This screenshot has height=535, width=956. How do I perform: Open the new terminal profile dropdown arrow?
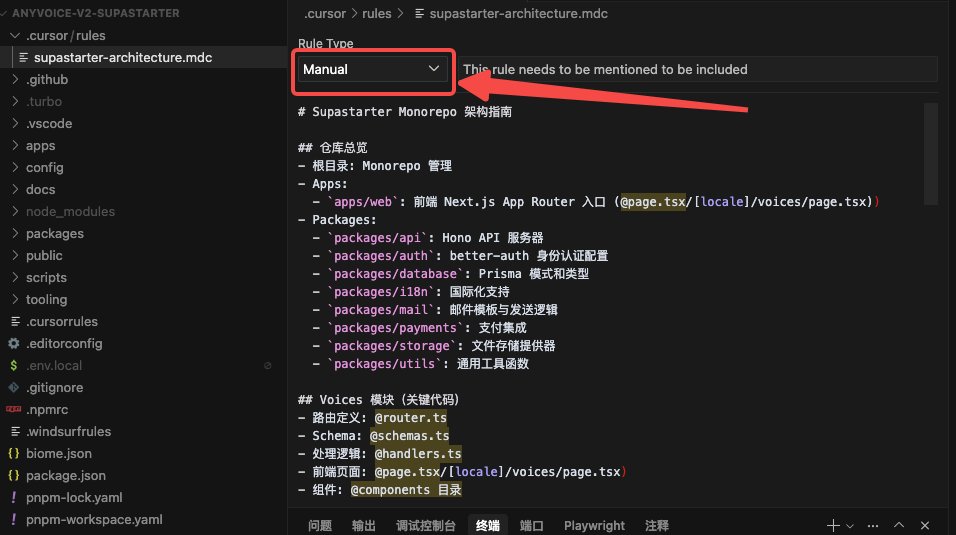[x=850, y=526]
